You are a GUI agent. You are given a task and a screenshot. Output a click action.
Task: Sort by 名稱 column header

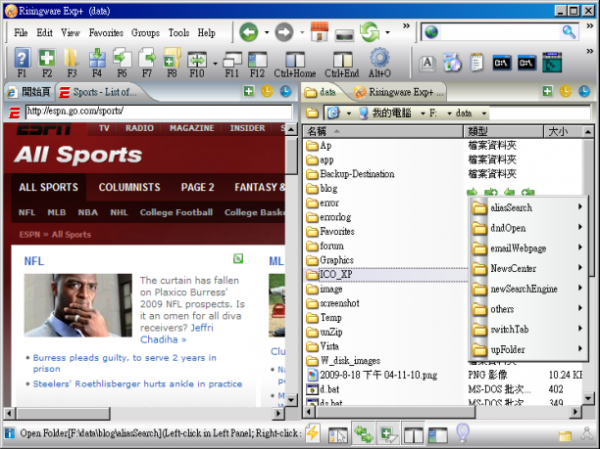click(383, 132)
